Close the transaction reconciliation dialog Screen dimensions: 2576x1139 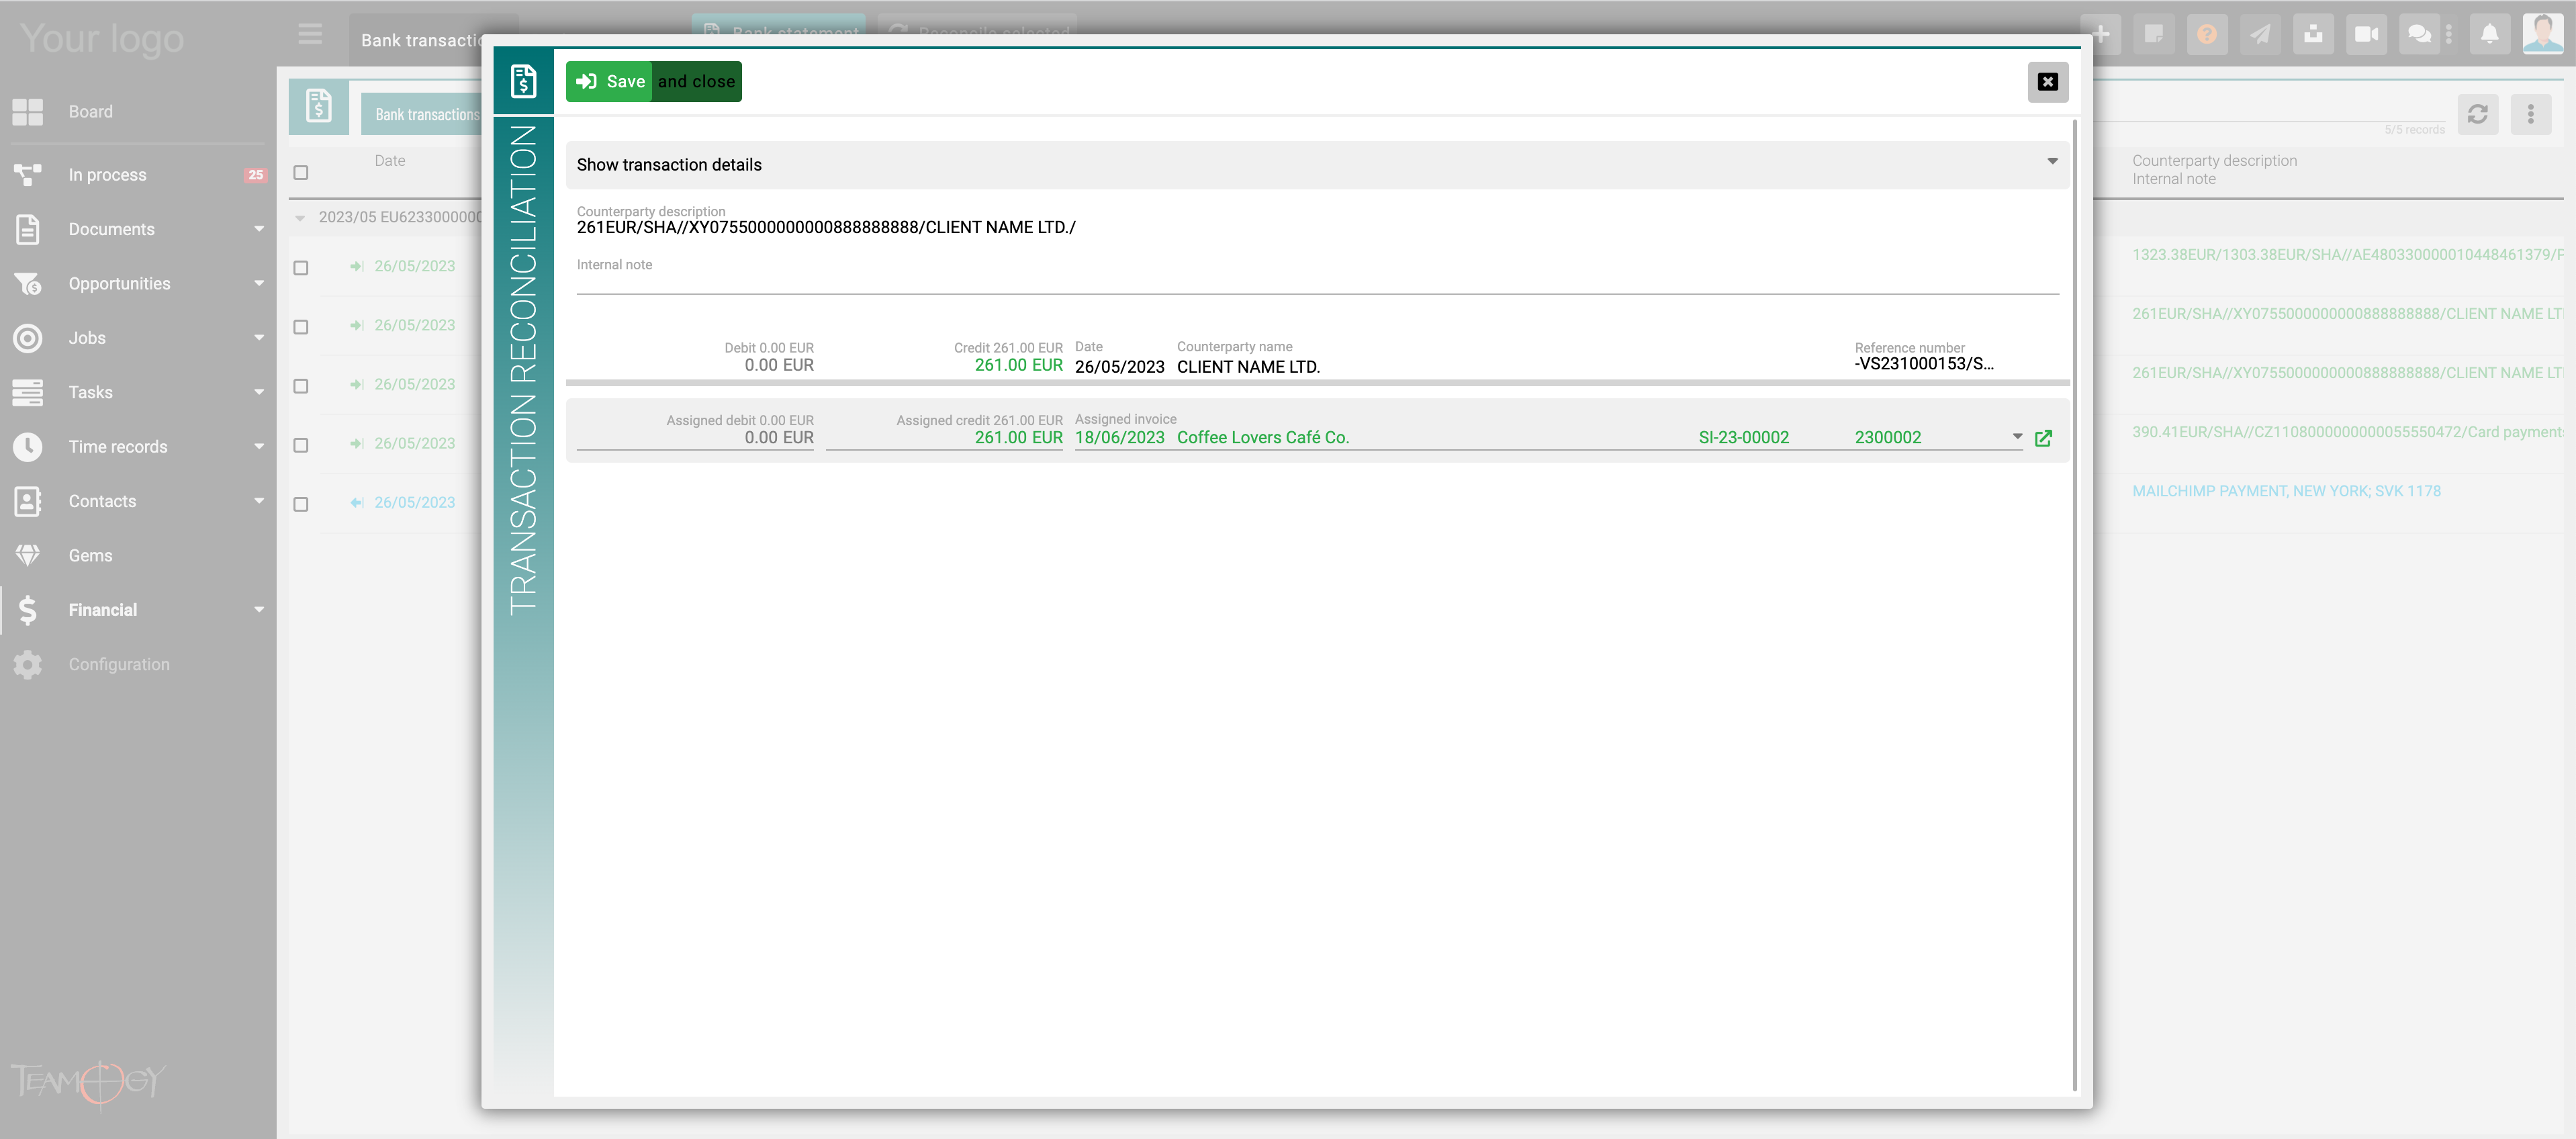tap(2047, 82)
